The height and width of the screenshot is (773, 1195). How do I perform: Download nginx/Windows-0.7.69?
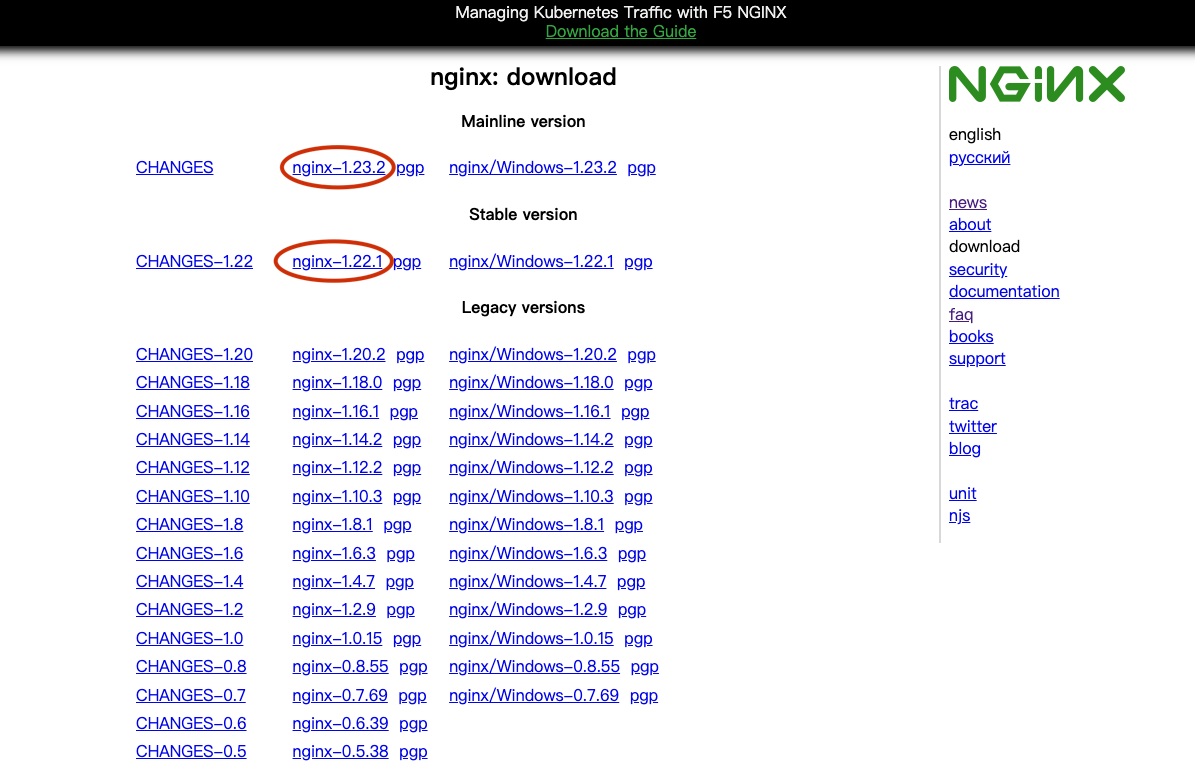[x=533, y=696]
